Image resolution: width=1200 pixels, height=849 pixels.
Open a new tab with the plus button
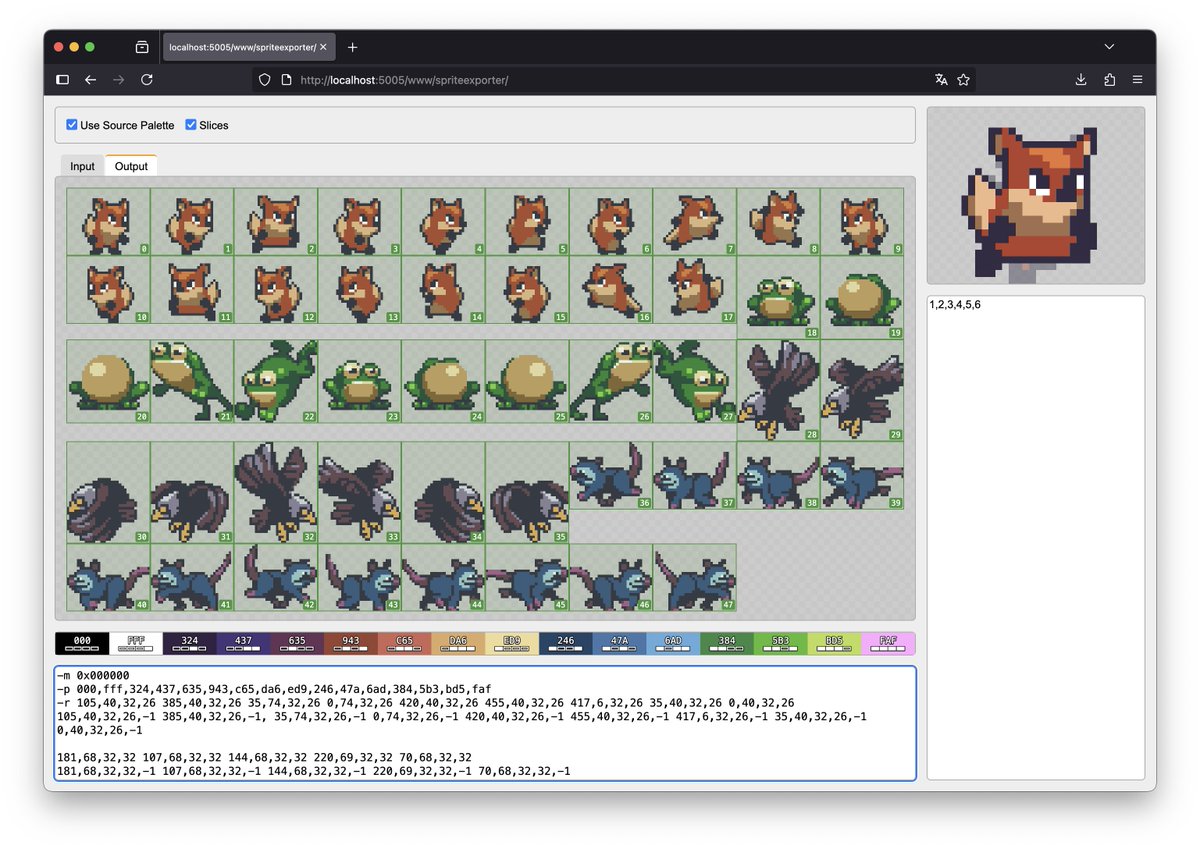(352, 47)
